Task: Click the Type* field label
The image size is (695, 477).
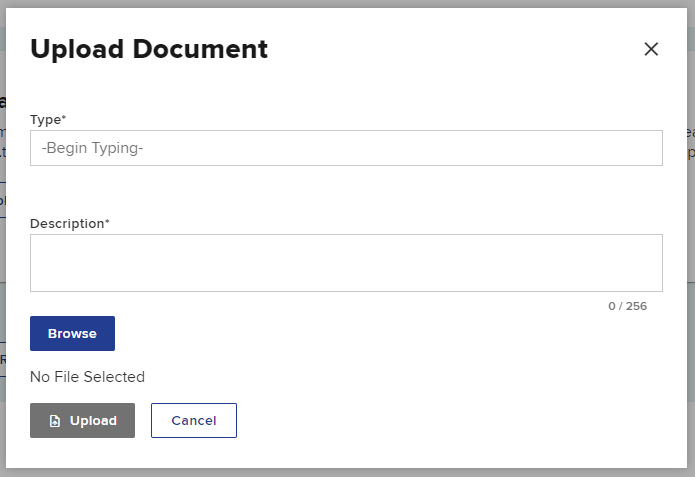Action: [x=47, y=119]
